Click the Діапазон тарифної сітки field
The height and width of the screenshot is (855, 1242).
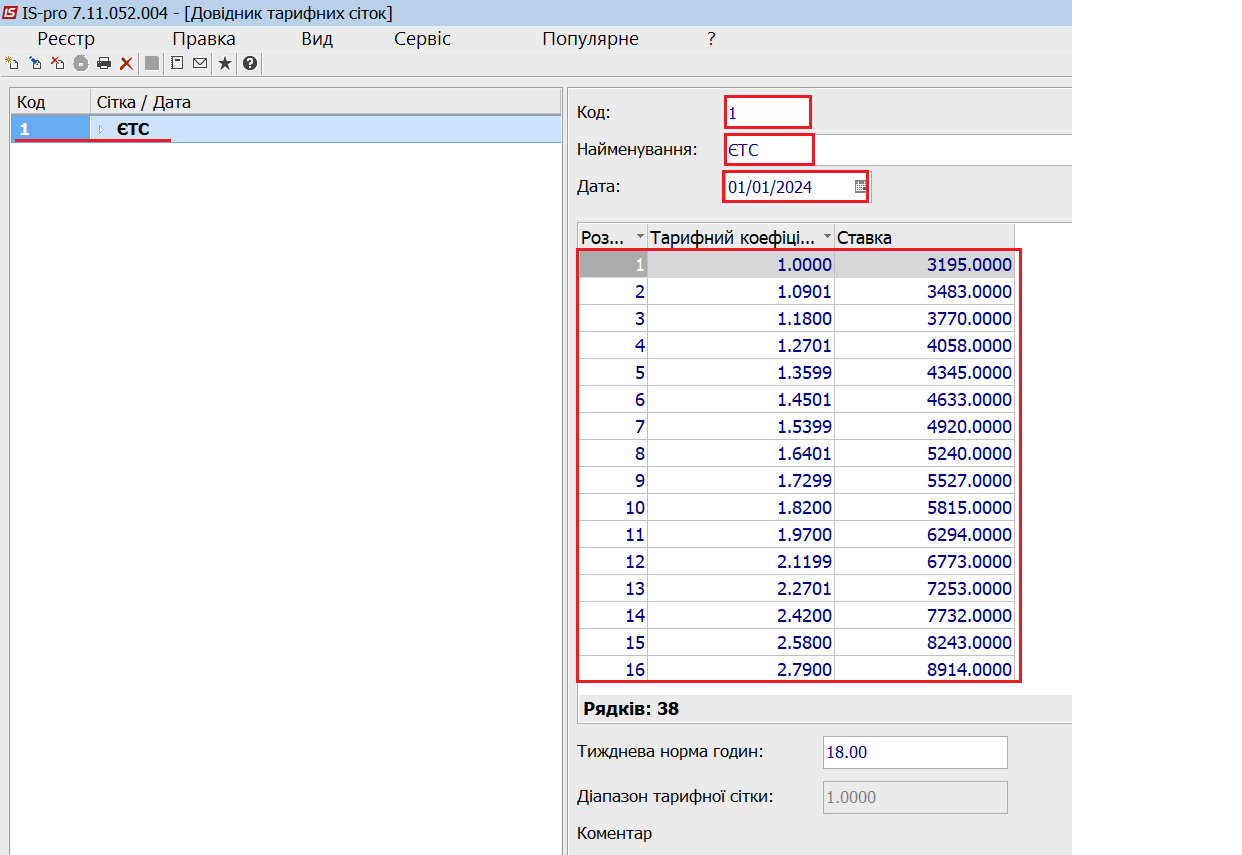pos(915,797)
